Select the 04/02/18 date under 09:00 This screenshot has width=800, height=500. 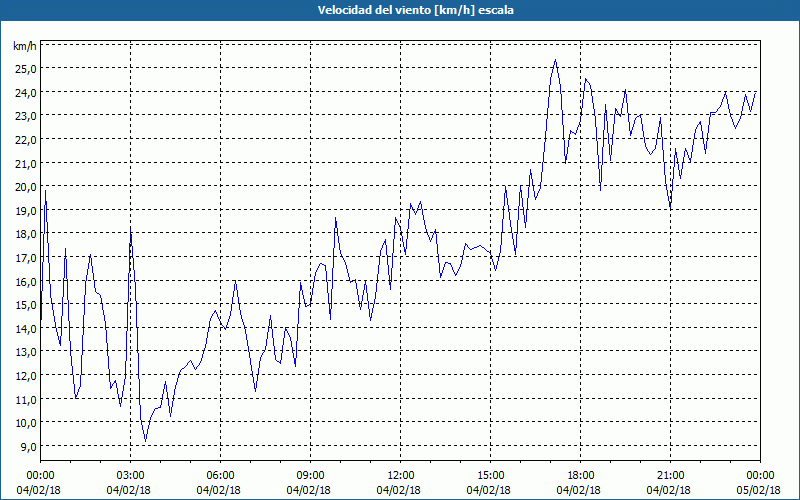(309, 490)
